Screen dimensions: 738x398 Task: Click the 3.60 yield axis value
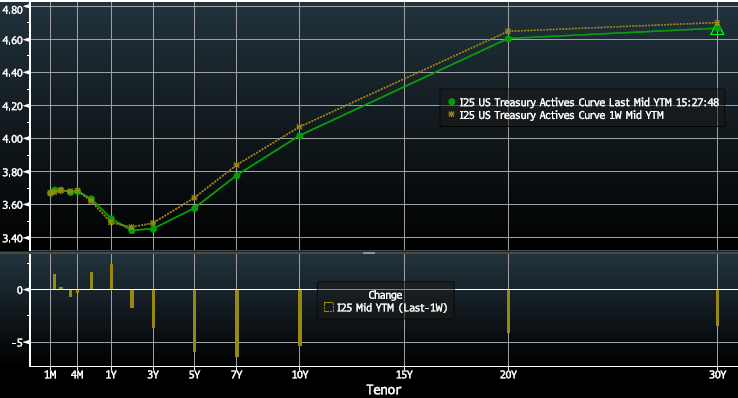(x=13, y=206)
